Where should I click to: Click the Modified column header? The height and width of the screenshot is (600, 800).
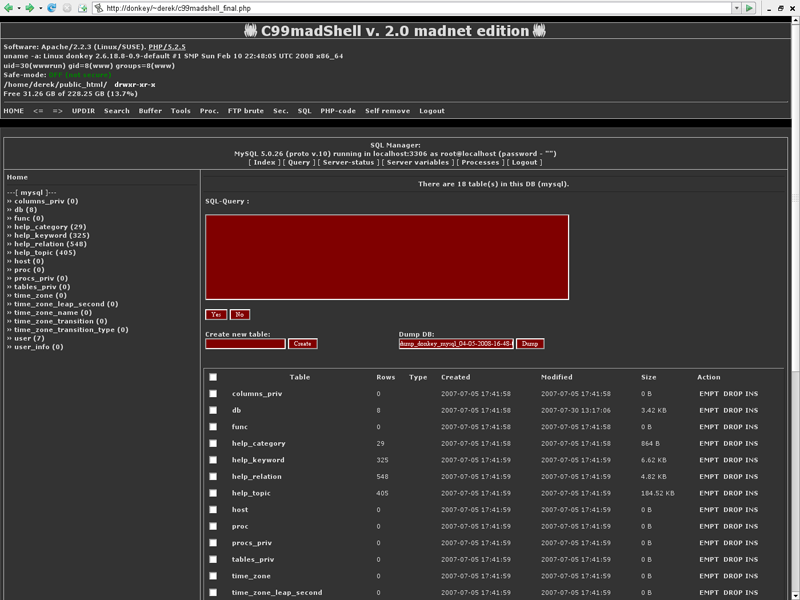[557, 377]
